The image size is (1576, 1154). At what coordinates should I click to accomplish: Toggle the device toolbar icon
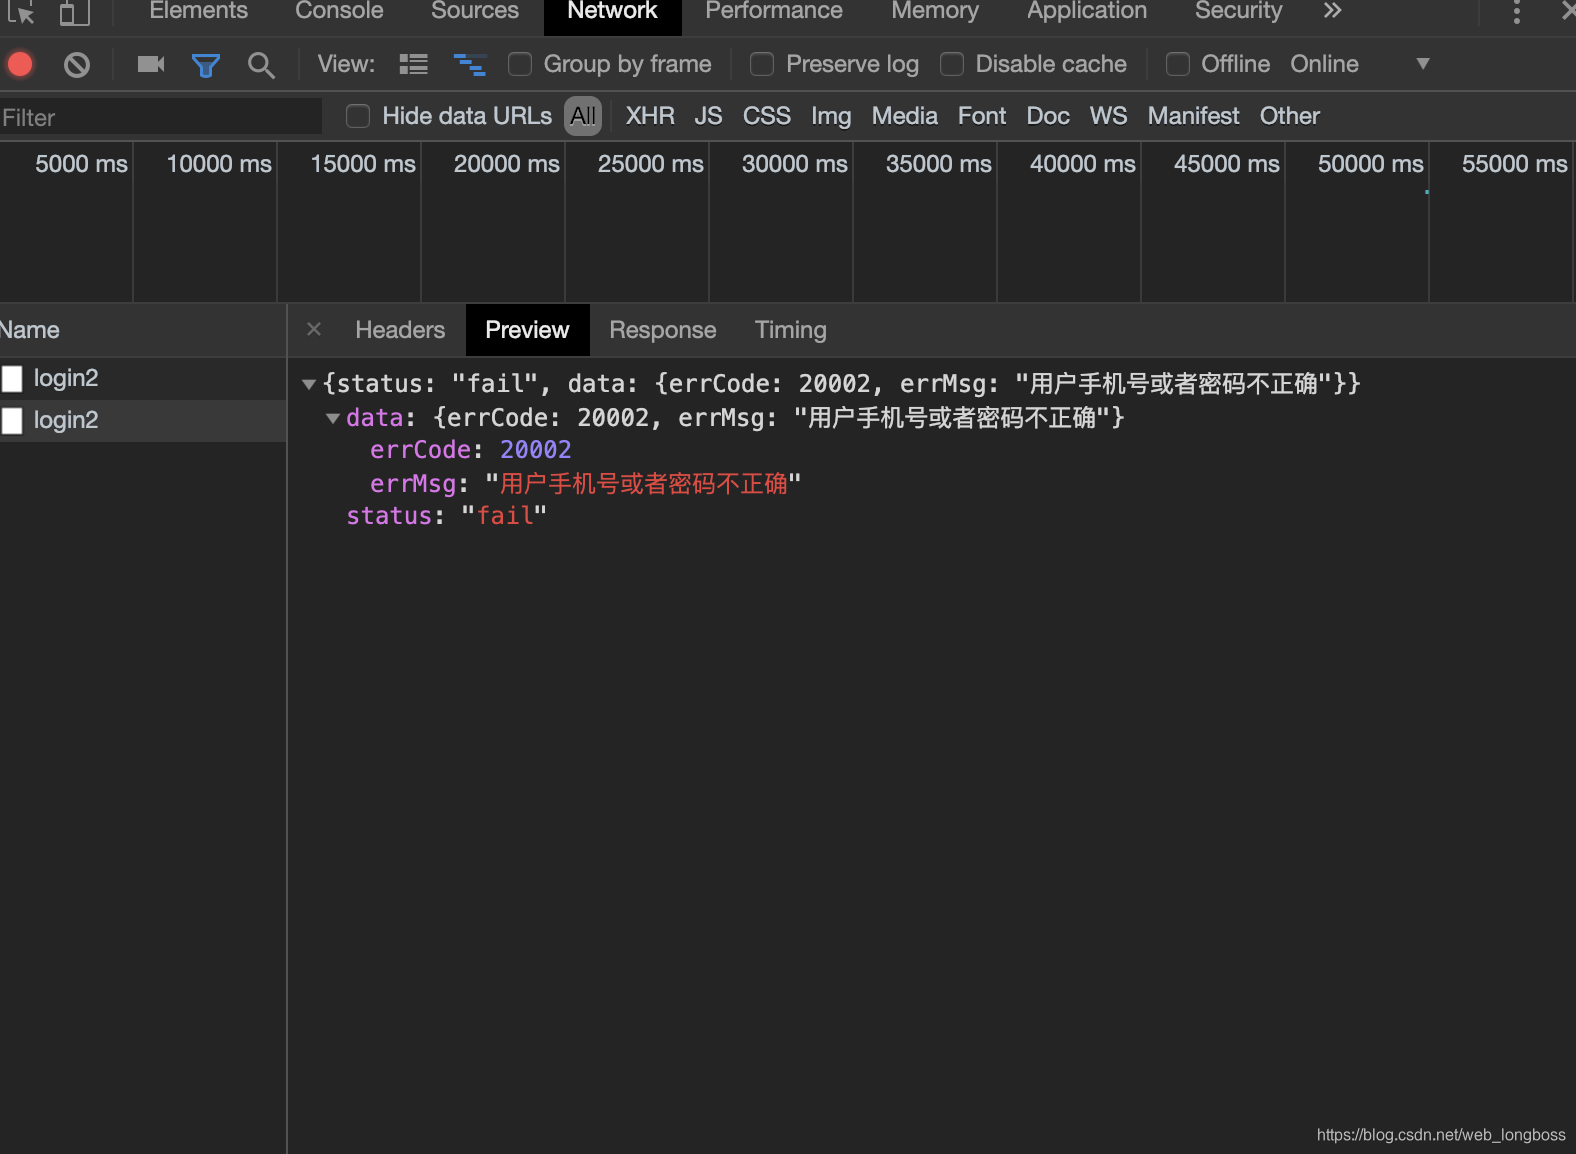pyautogui.click(x=74, y=12)
